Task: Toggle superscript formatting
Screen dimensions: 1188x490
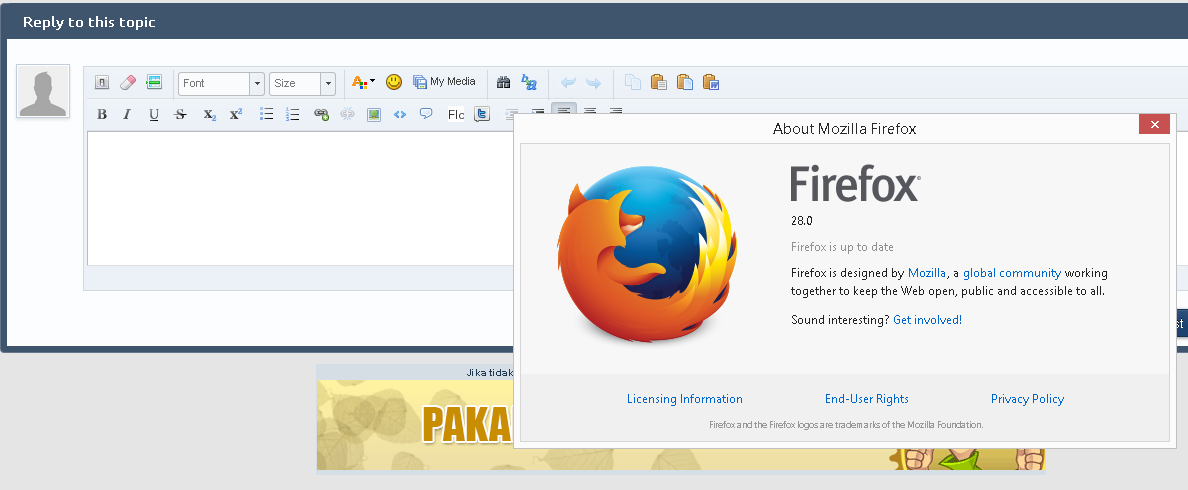Action: [x=236, y=114]
